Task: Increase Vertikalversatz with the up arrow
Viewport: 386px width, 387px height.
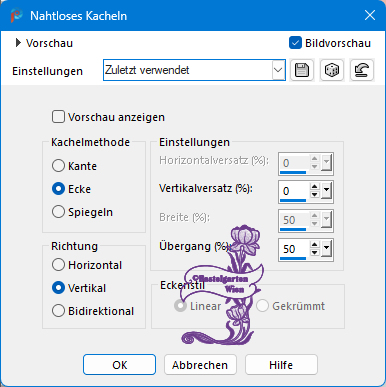Action: (x=314, y=187)
